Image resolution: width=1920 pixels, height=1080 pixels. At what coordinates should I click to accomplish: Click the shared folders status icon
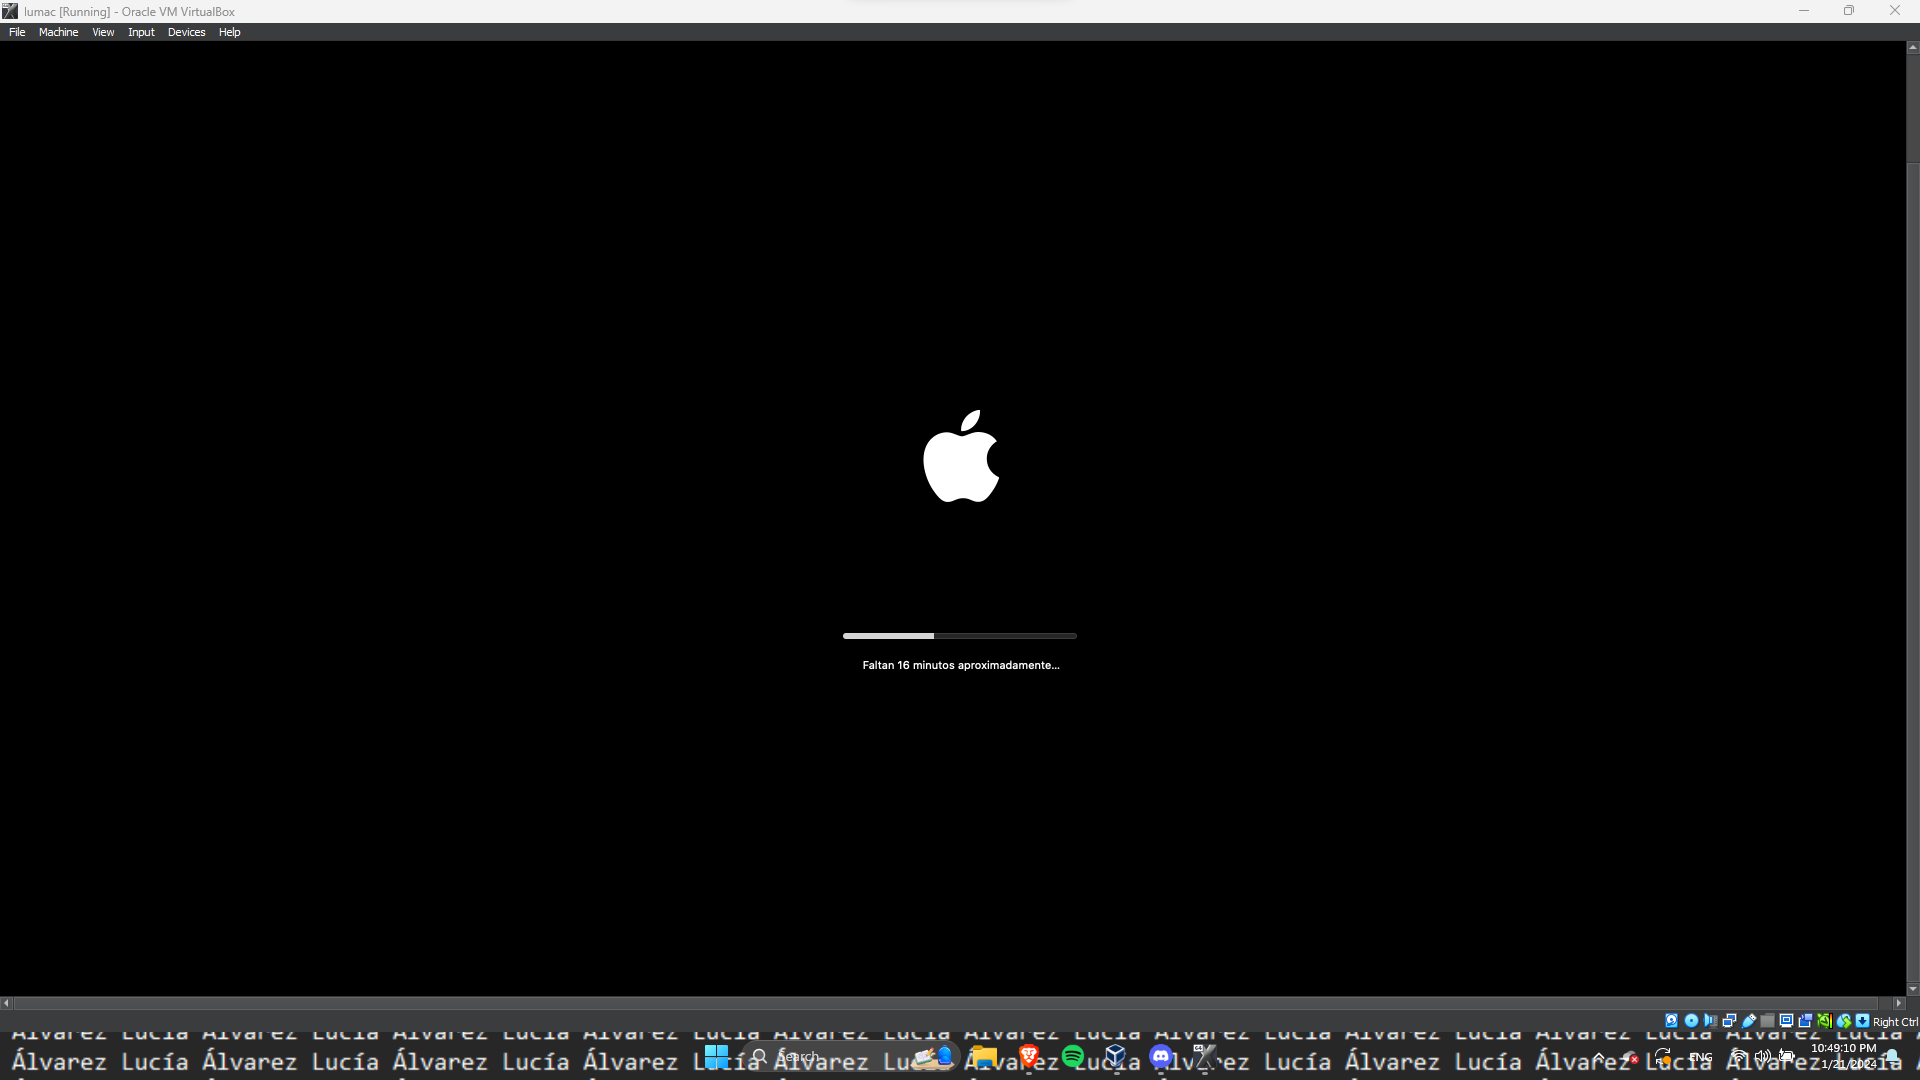(1767, 1021)
